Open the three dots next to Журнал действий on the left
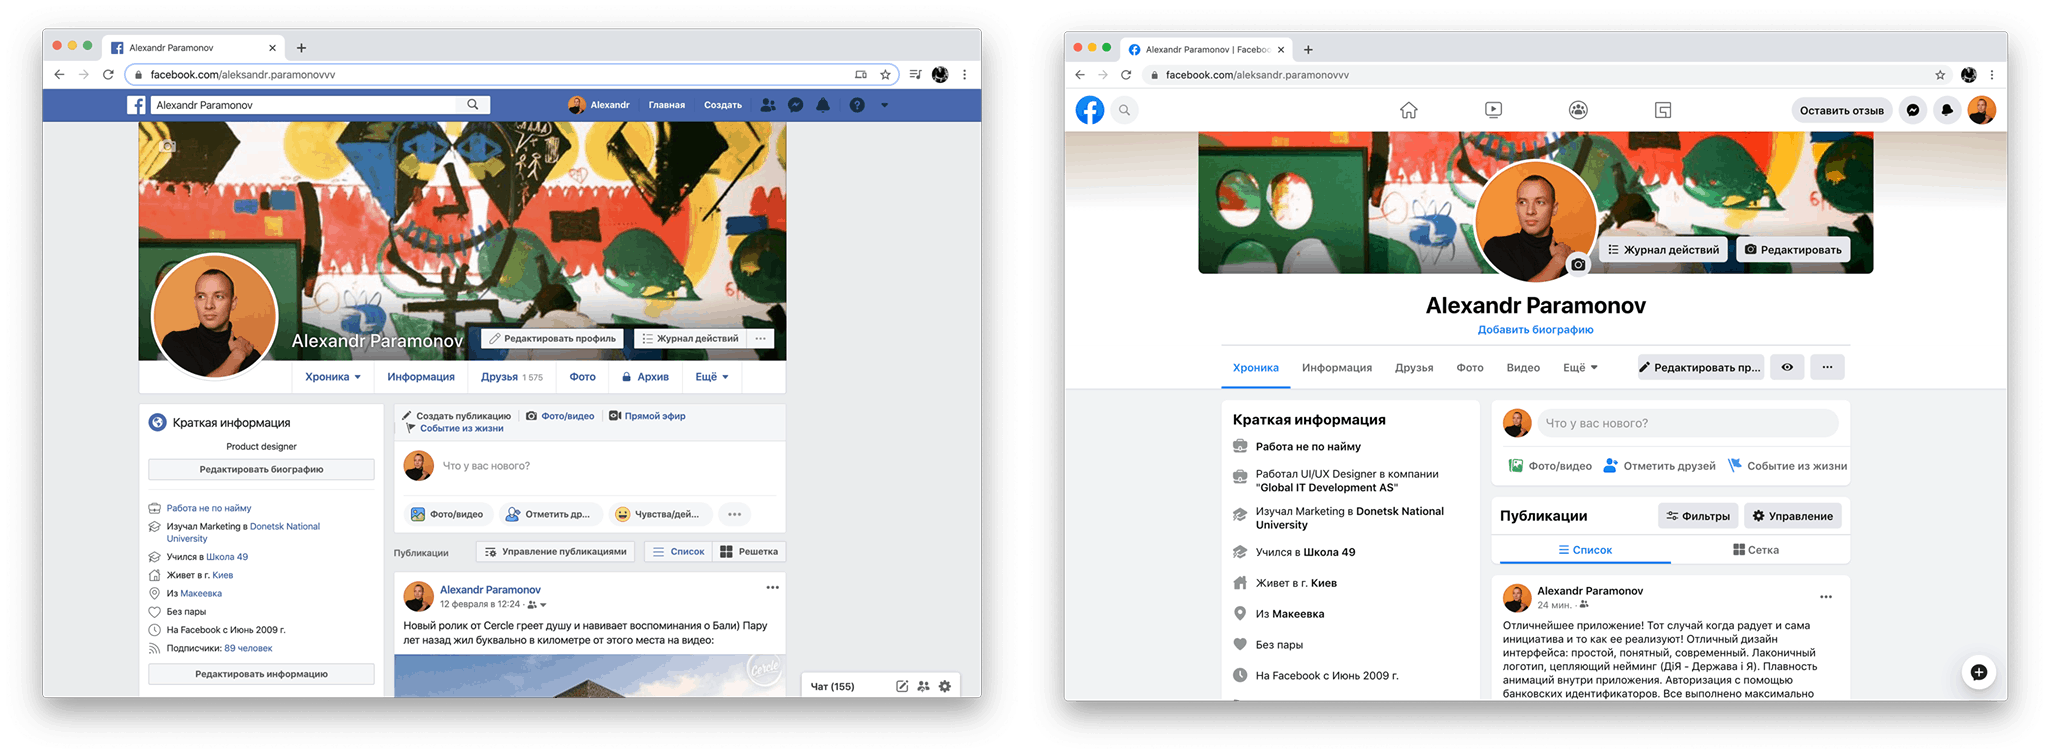The height and width of the screenshot is (754, 2048). click(x=761, y=339)
